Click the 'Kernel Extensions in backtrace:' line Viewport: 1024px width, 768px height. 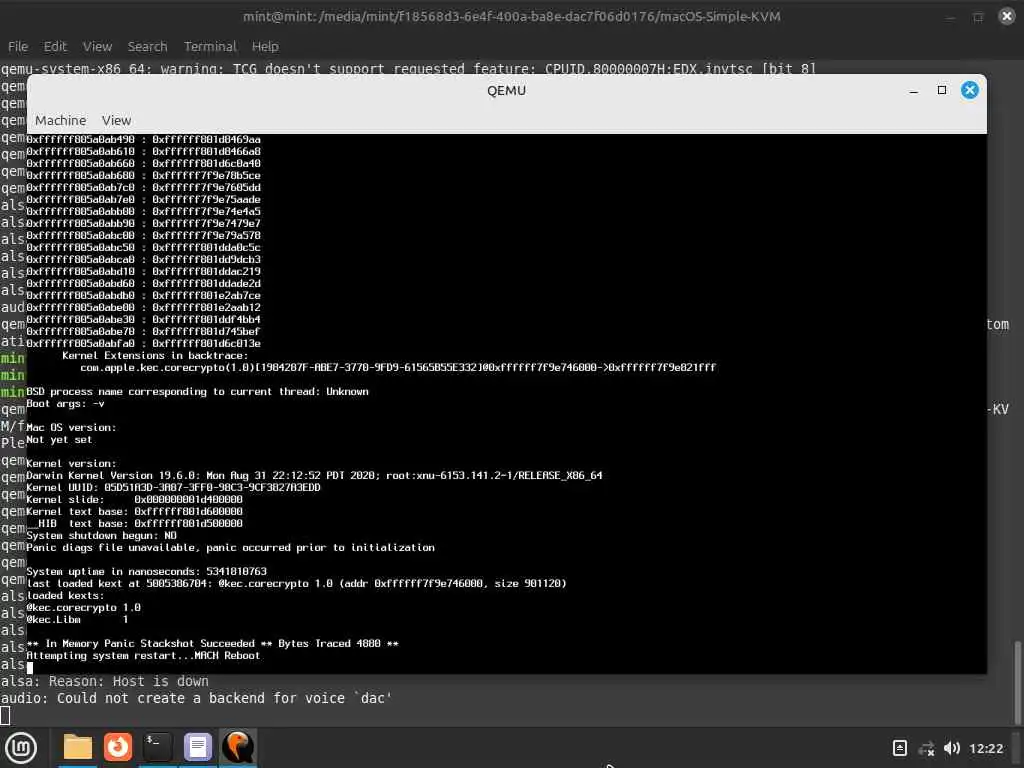[155, 356]
